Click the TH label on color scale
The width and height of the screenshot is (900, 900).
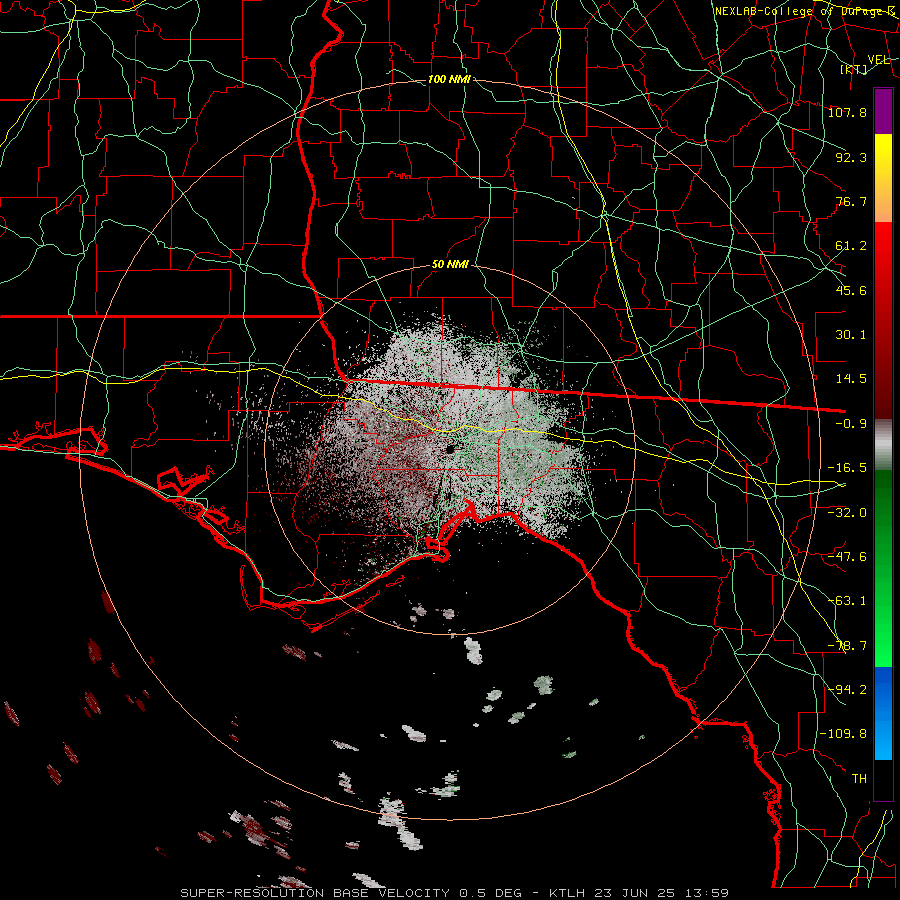click(859, 779)
